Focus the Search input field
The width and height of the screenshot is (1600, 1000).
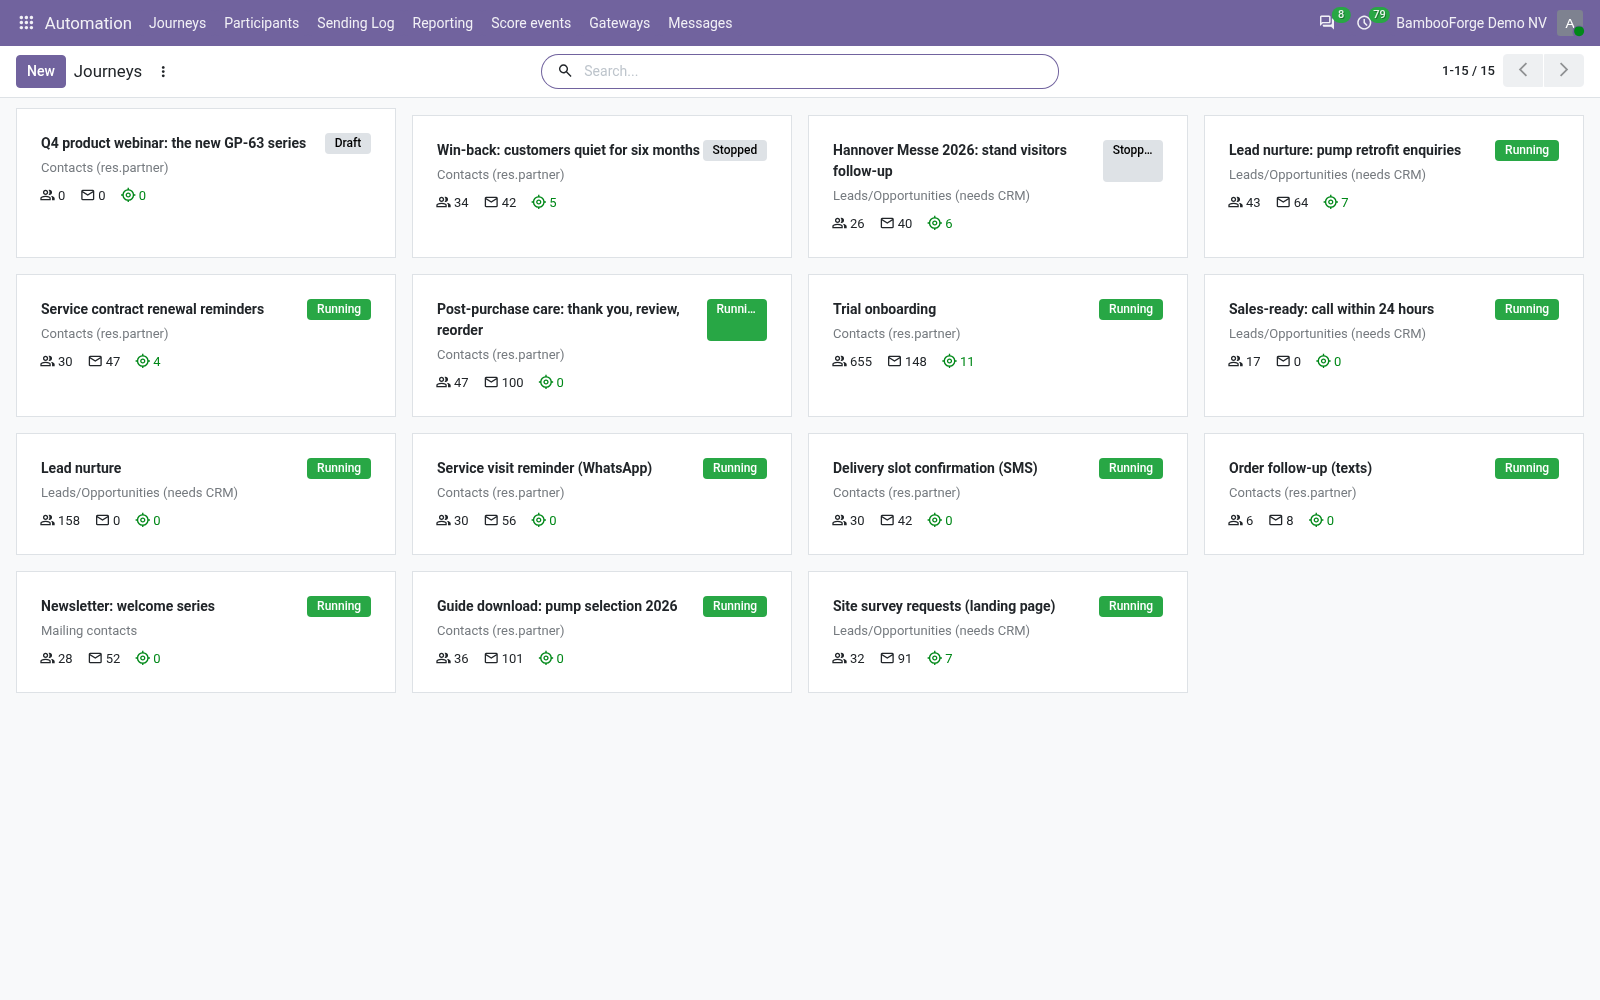pyautogui.click(x=815, y=71)
